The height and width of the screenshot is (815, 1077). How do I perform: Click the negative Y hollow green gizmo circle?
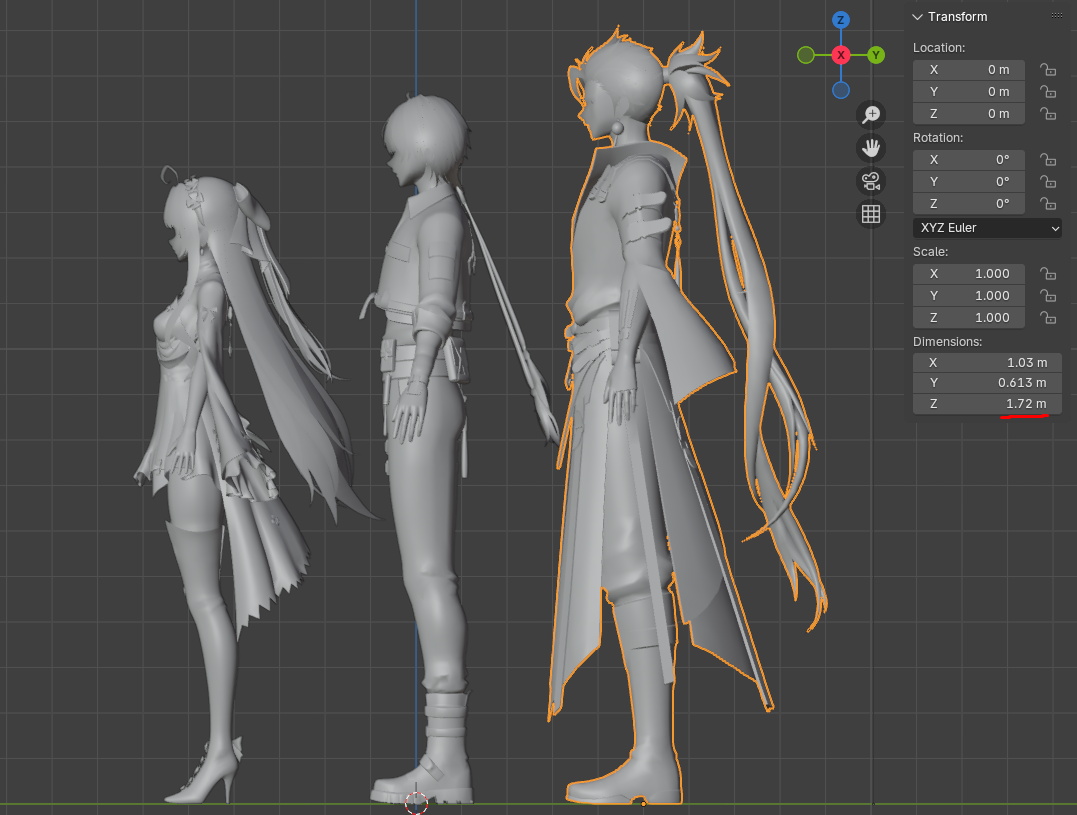click(x=806, y=55)
